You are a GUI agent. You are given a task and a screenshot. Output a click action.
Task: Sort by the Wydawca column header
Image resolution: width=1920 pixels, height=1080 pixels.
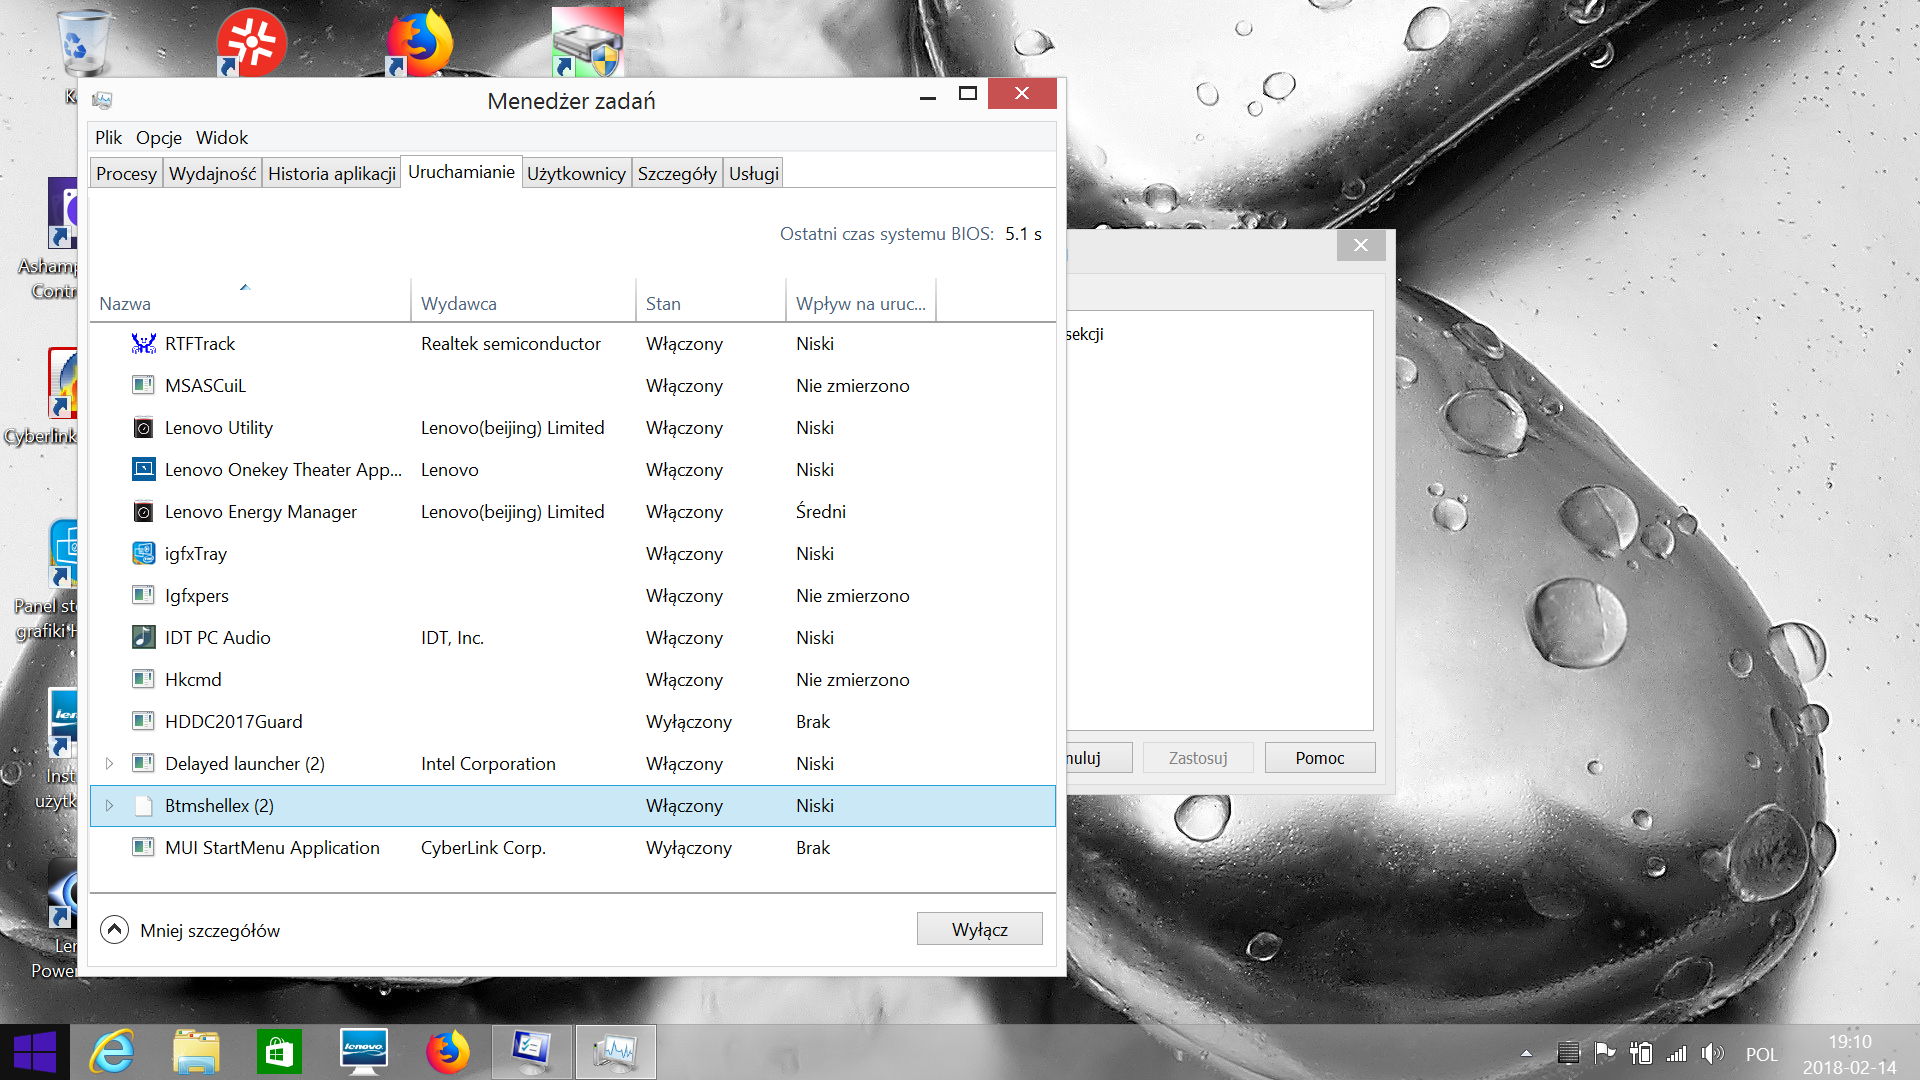[523, 303]
